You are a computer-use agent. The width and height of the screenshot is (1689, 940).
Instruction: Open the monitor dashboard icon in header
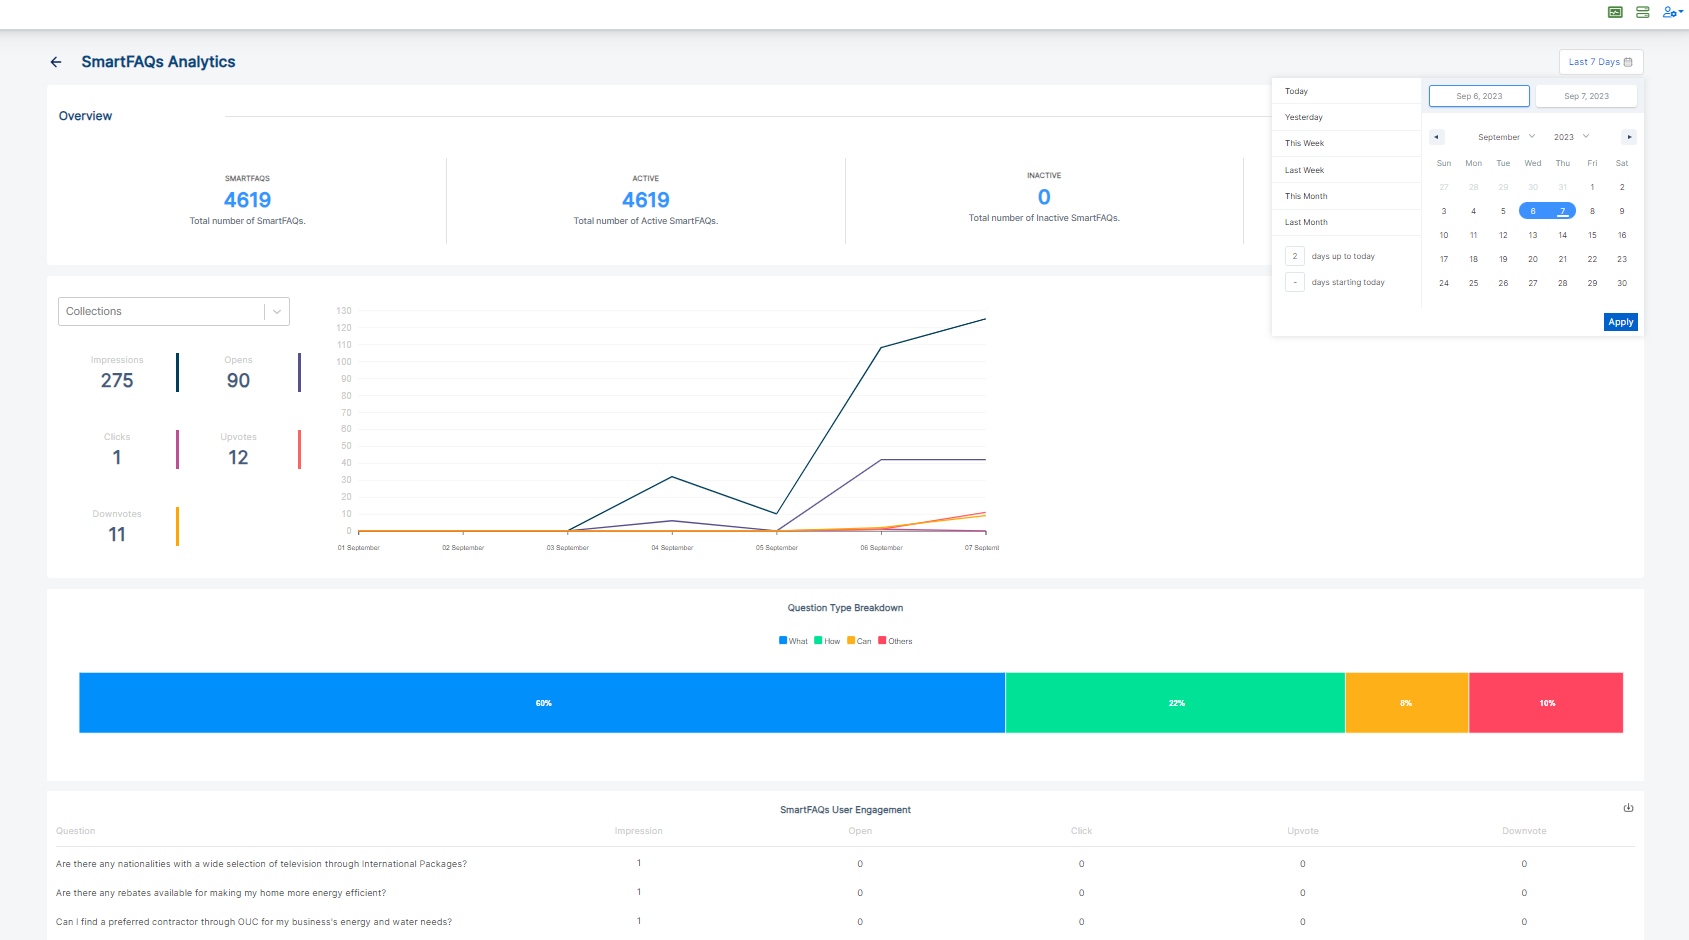1615,12
